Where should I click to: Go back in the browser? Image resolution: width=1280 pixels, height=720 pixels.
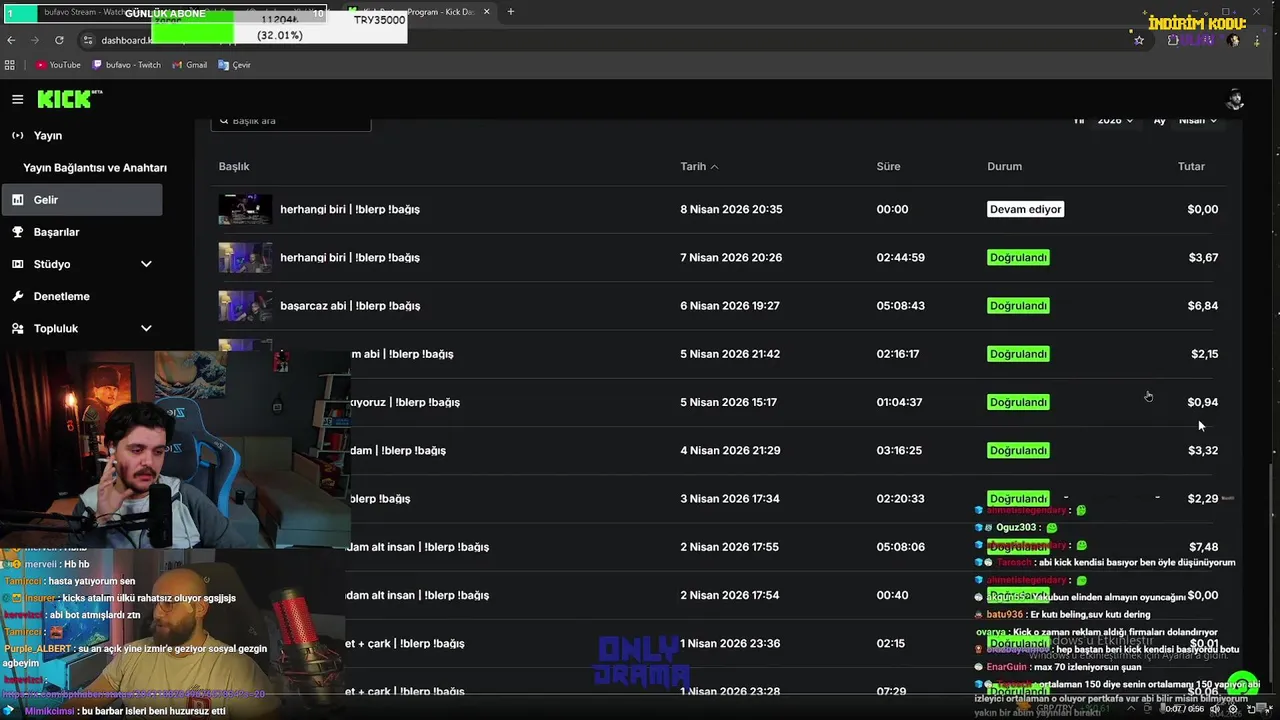(x=11, y=40)
